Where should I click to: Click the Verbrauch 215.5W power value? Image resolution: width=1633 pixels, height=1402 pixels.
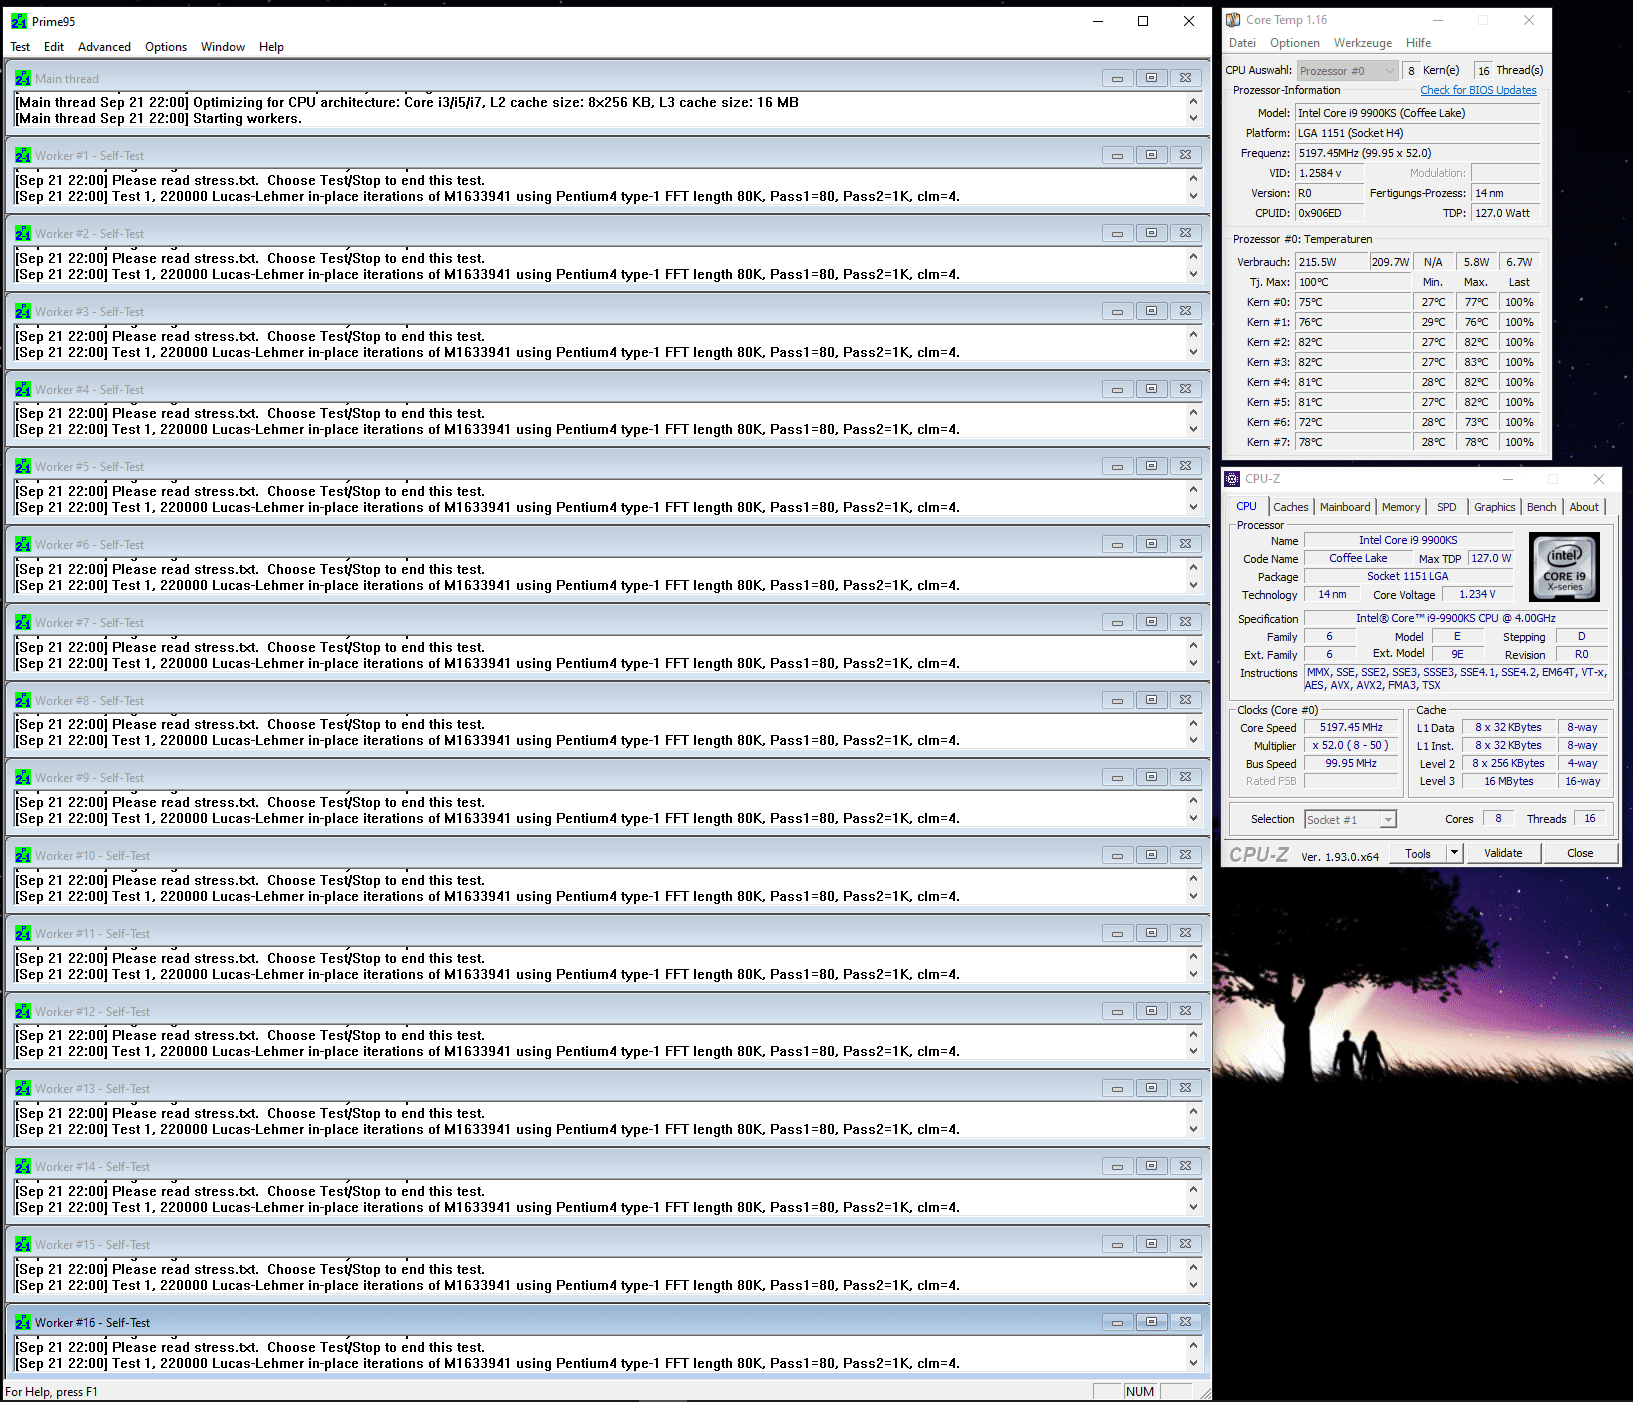coord(1332,262)
